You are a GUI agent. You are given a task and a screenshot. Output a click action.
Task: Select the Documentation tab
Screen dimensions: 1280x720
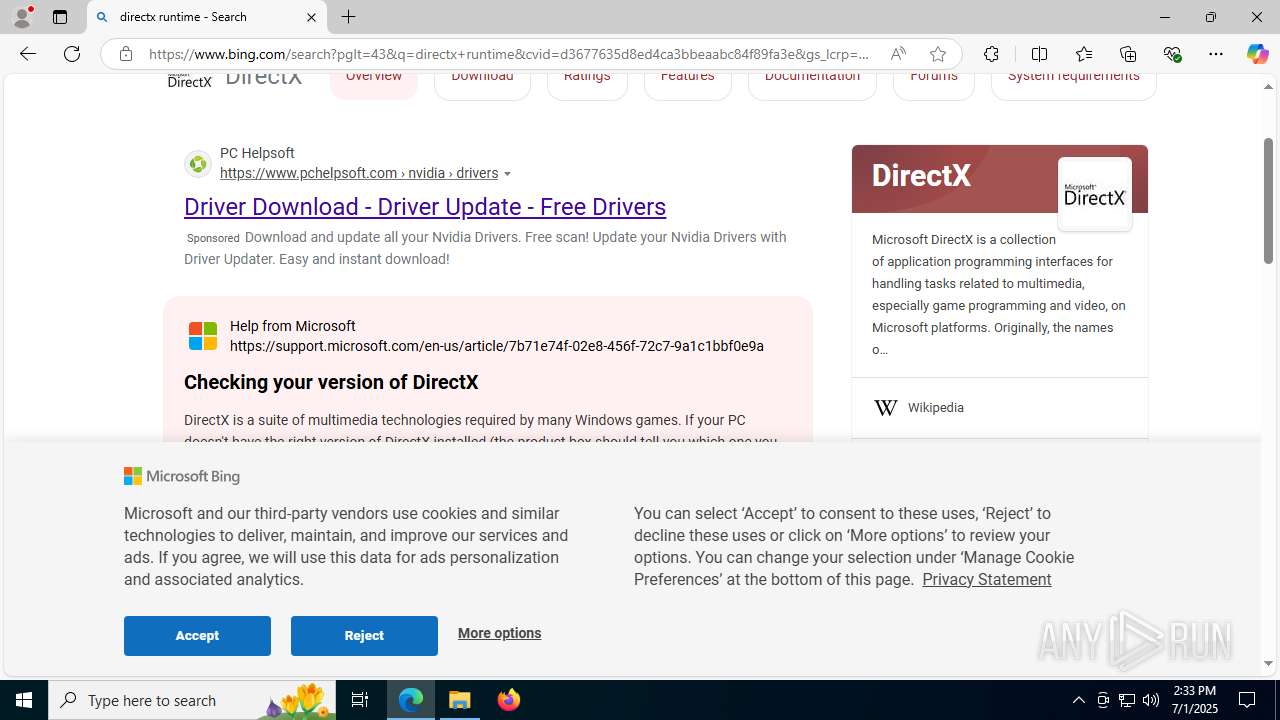pos(812,82)
